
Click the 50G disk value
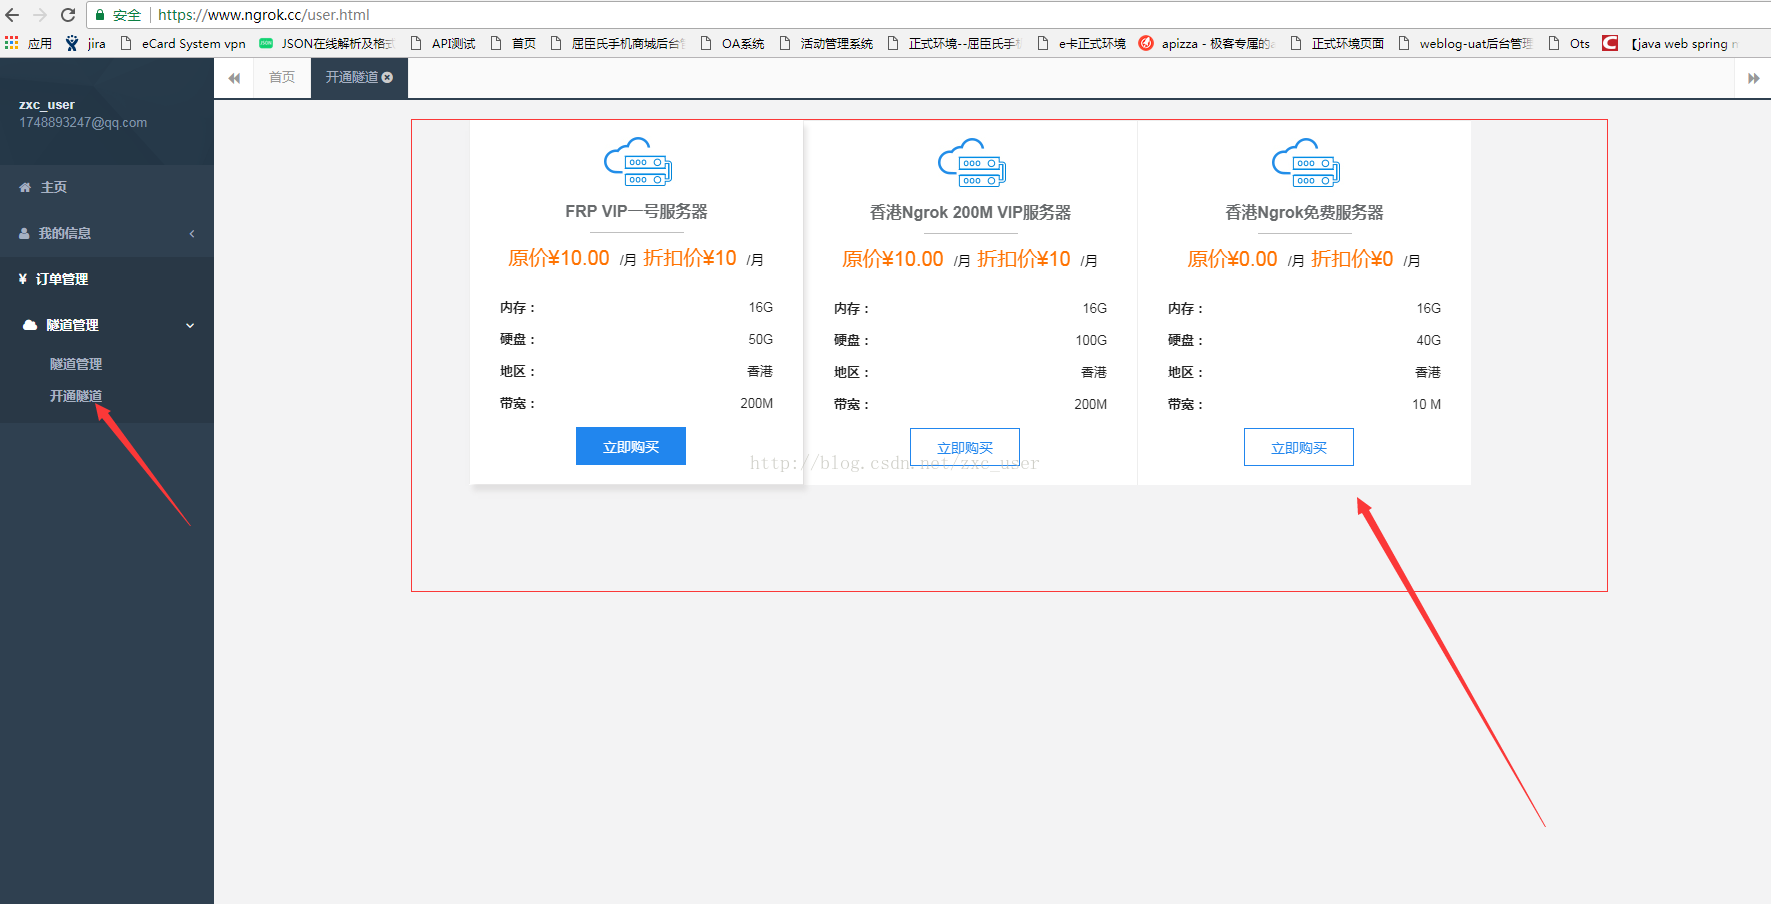[760, 339]
